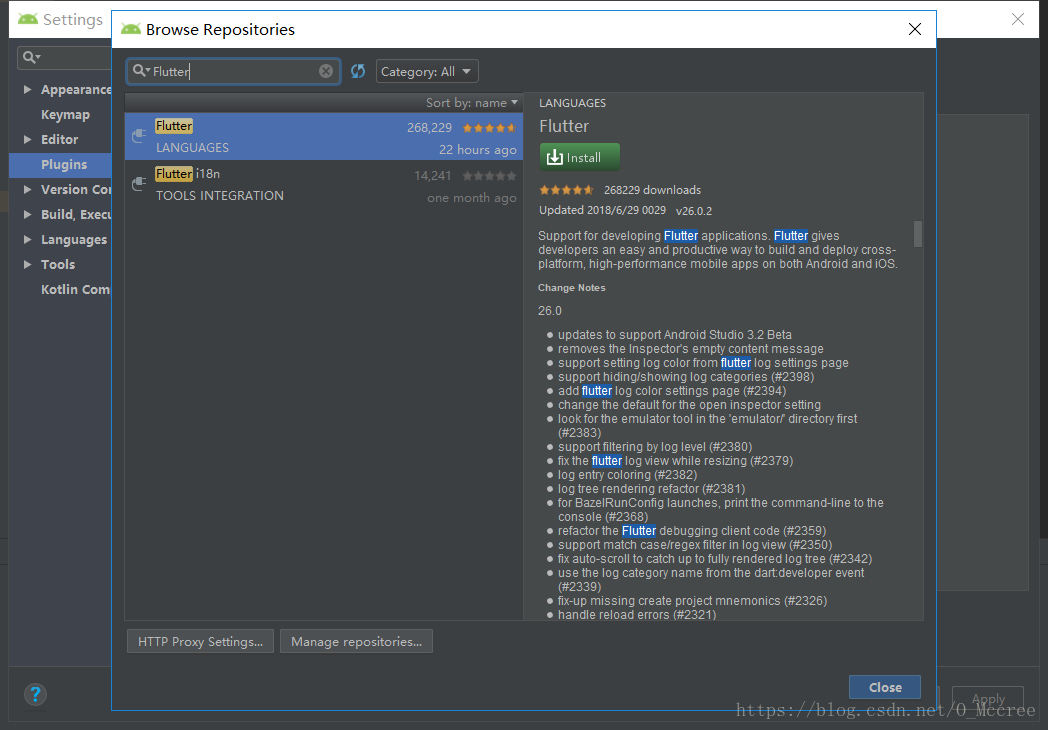This screenshot has height=730, width=1048.
Task: Click '268,229' download count on Flutter row
Action: click(x=429, y=128)
